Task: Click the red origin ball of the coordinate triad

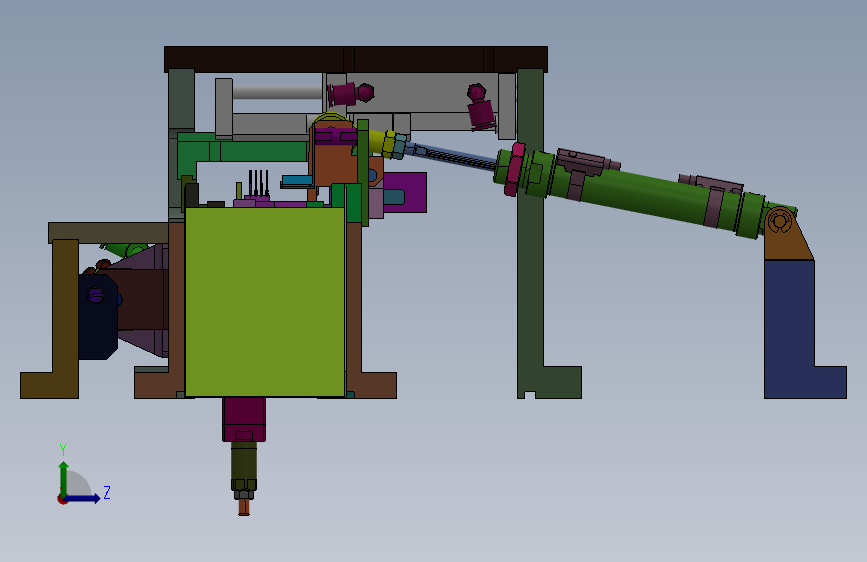Action: 62,499
